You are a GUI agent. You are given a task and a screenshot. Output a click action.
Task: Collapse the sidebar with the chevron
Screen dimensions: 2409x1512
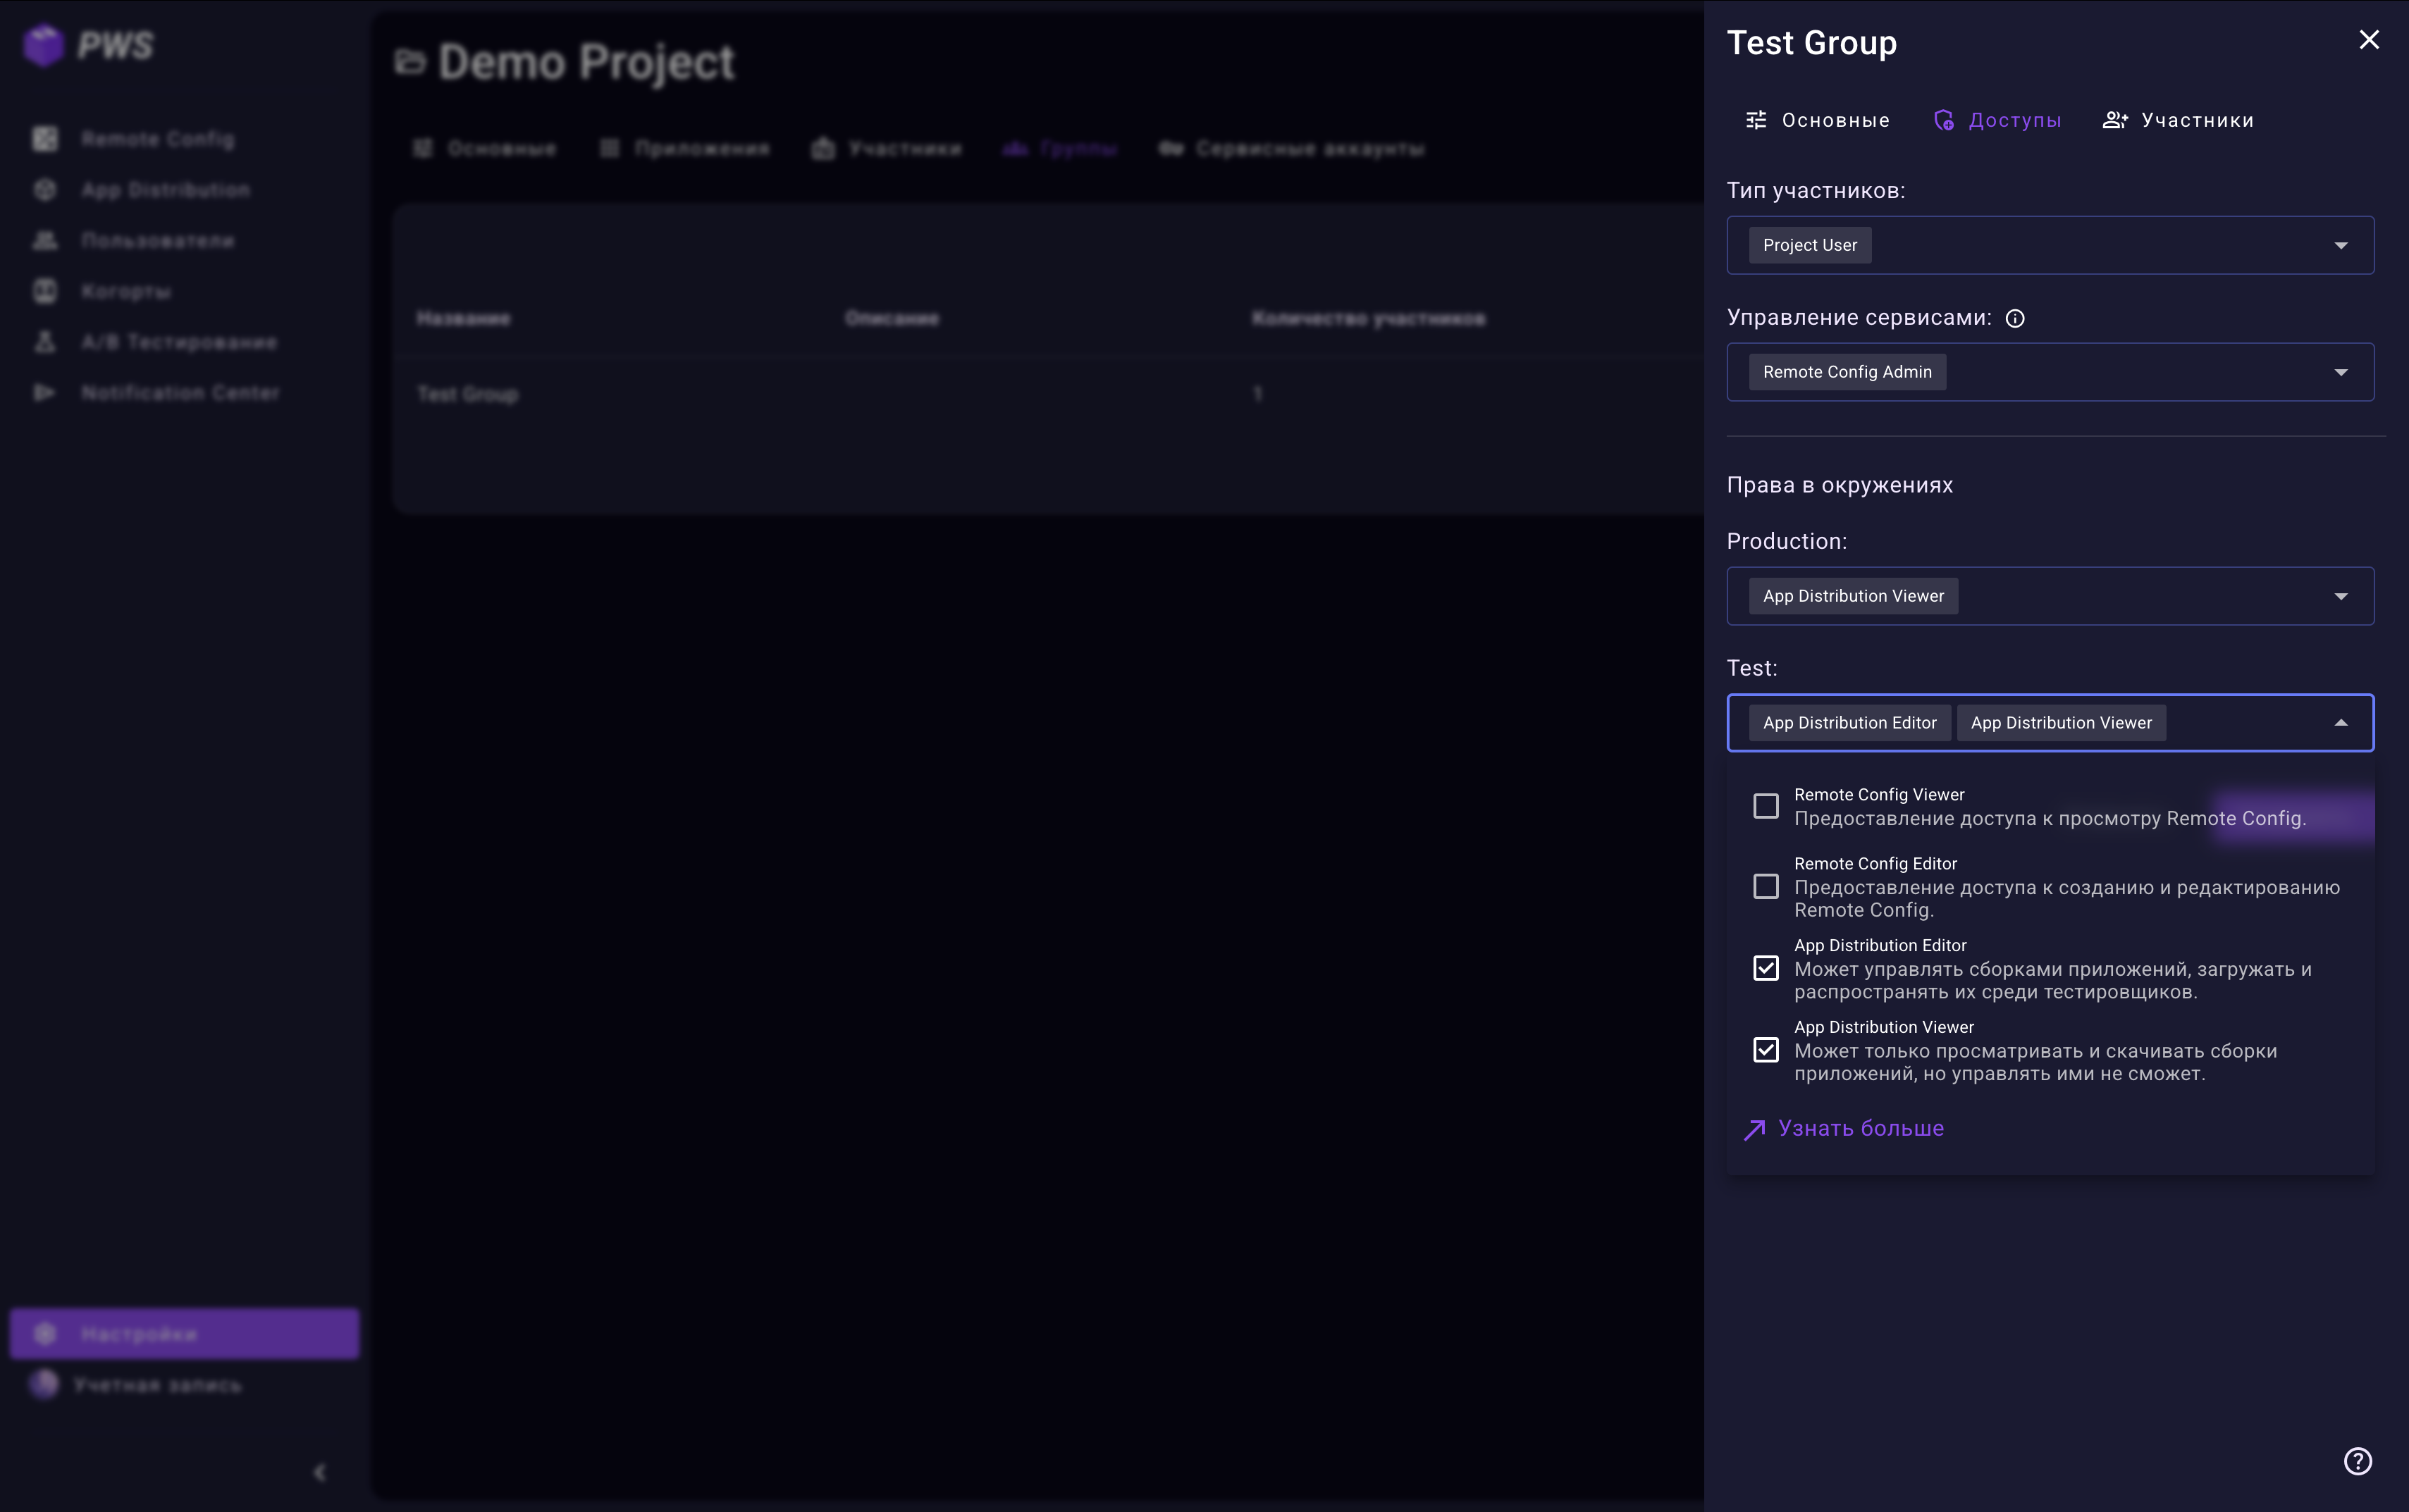pyautogui.click(x=320, y=1472)
